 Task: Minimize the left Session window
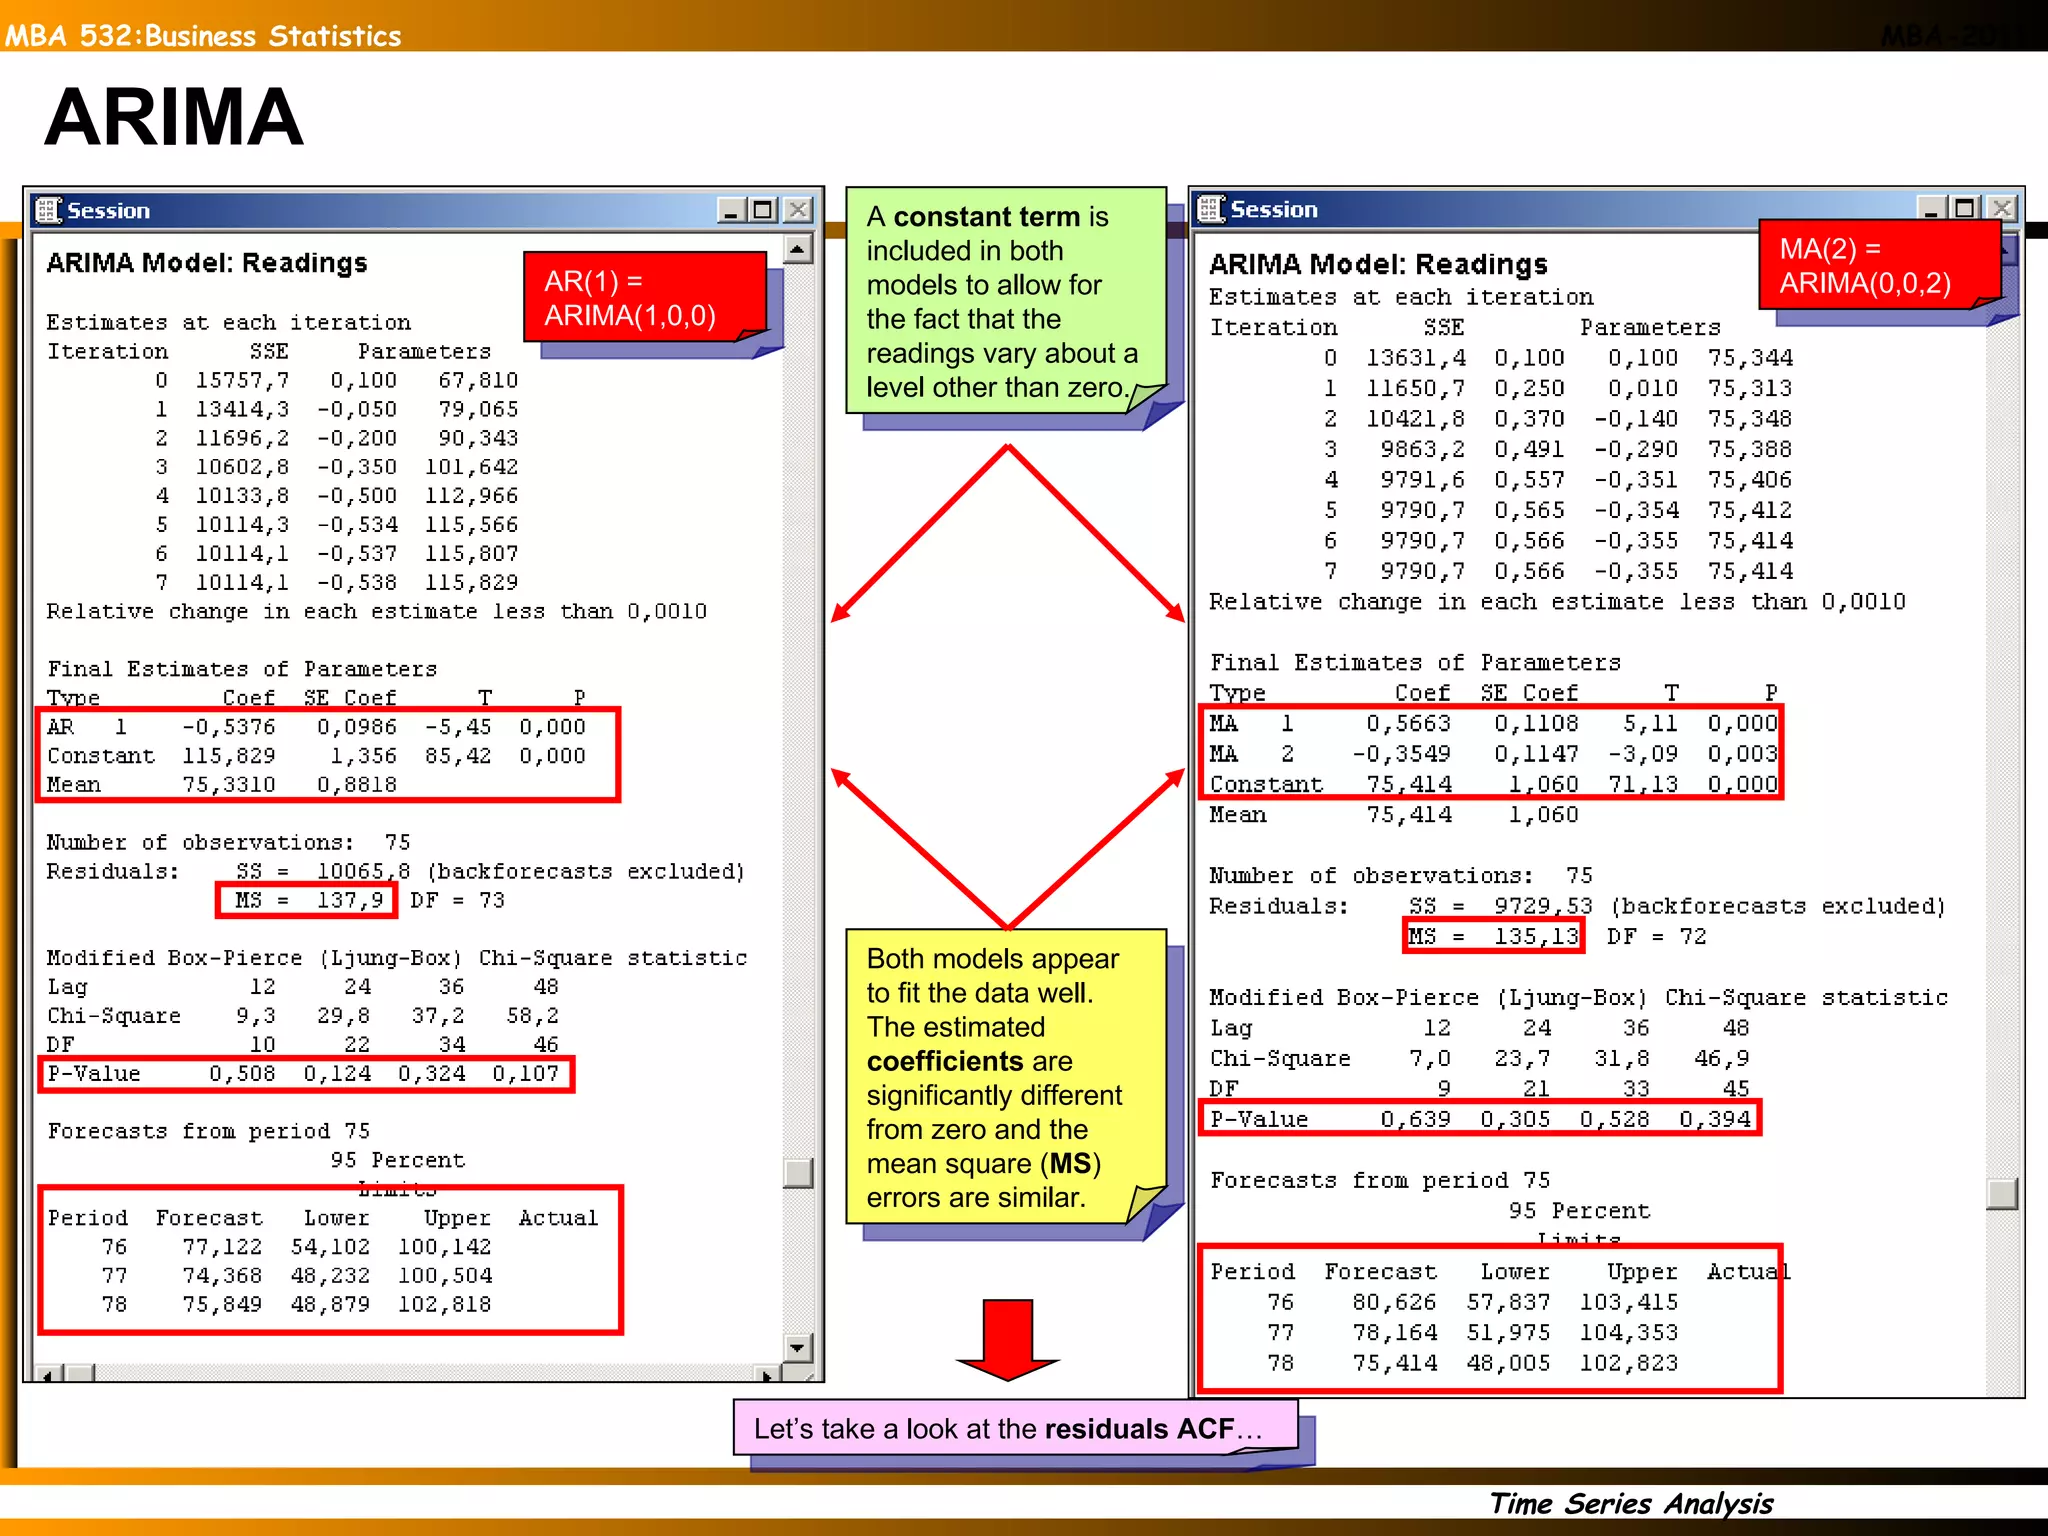click(732, 210)
